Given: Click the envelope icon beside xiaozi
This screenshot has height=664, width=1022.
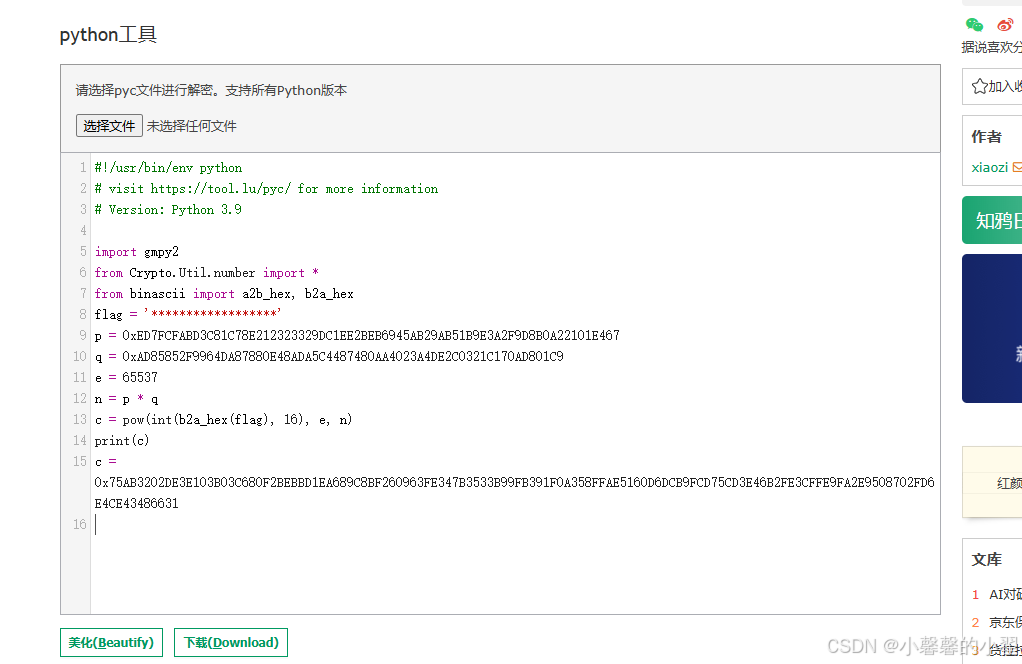Looking at the screenshot, I should (1017, 167).
